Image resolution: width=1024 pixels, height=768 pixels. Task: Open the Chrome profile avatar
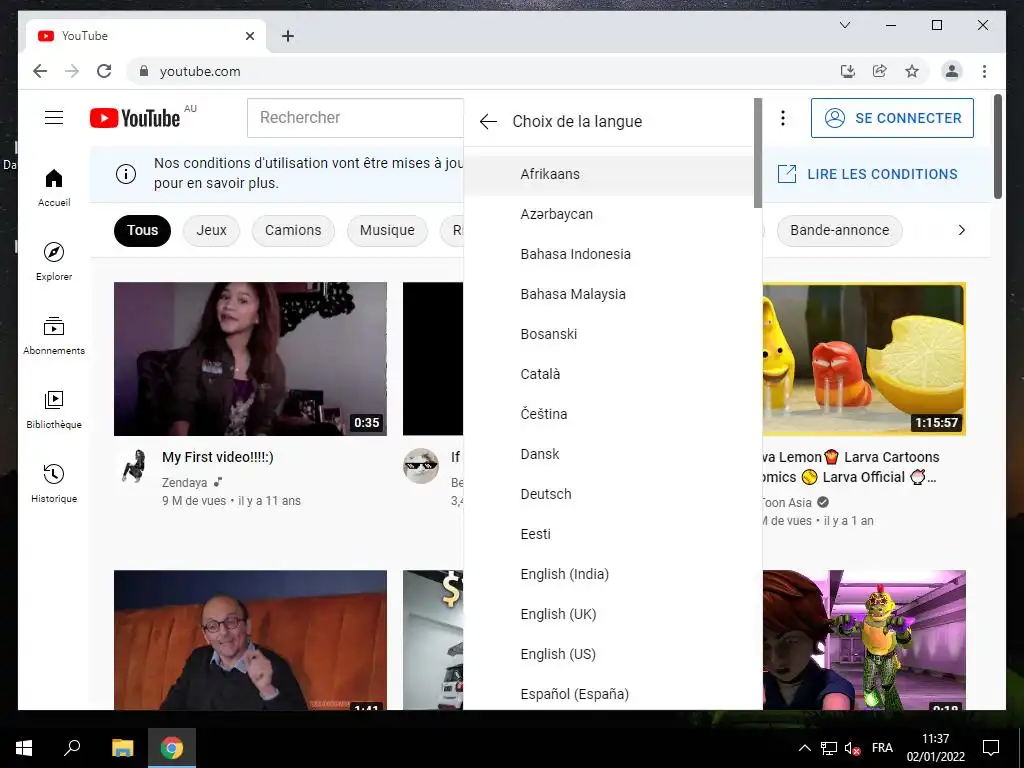point(952,71)
